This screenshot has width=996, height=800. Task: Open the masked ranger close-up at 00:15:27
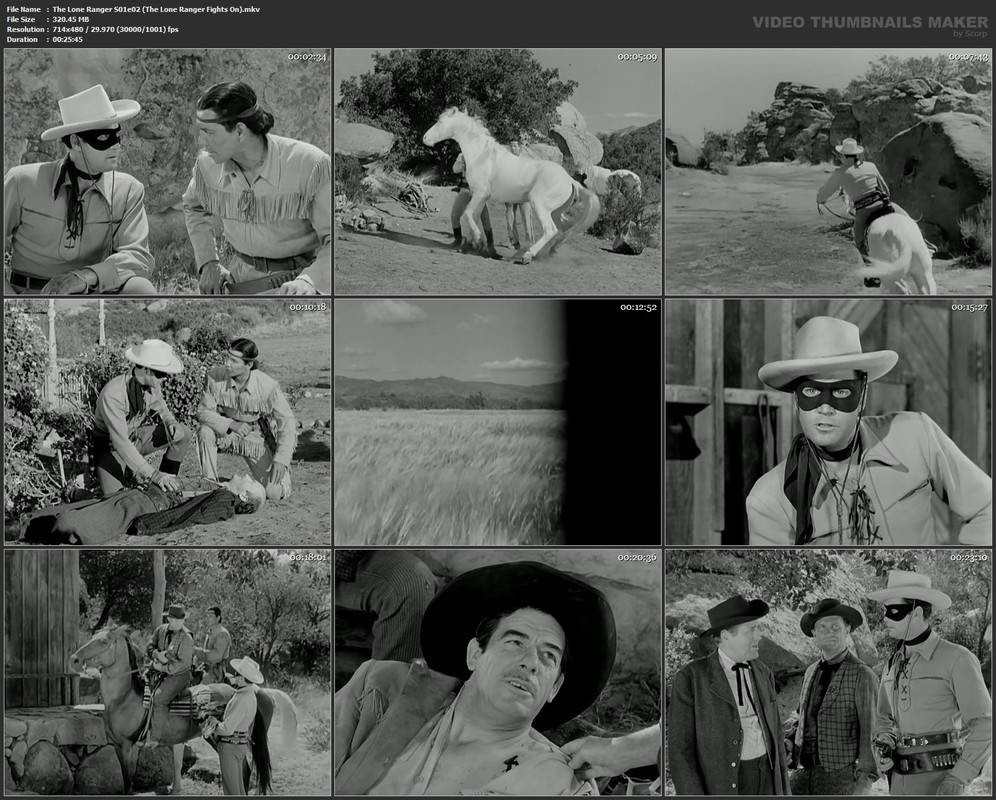(x=828, y=422)
